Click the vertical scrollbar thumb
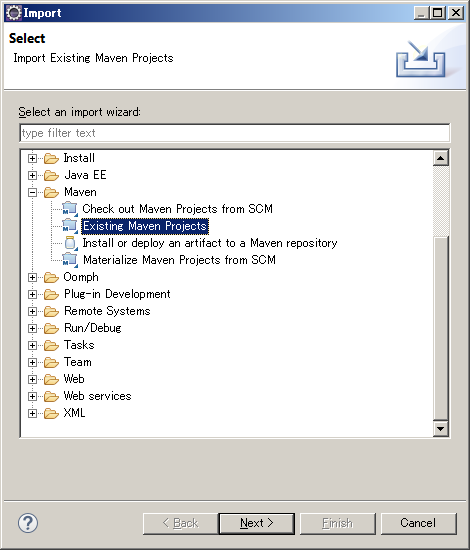The image size is (470, 550). 441,328
